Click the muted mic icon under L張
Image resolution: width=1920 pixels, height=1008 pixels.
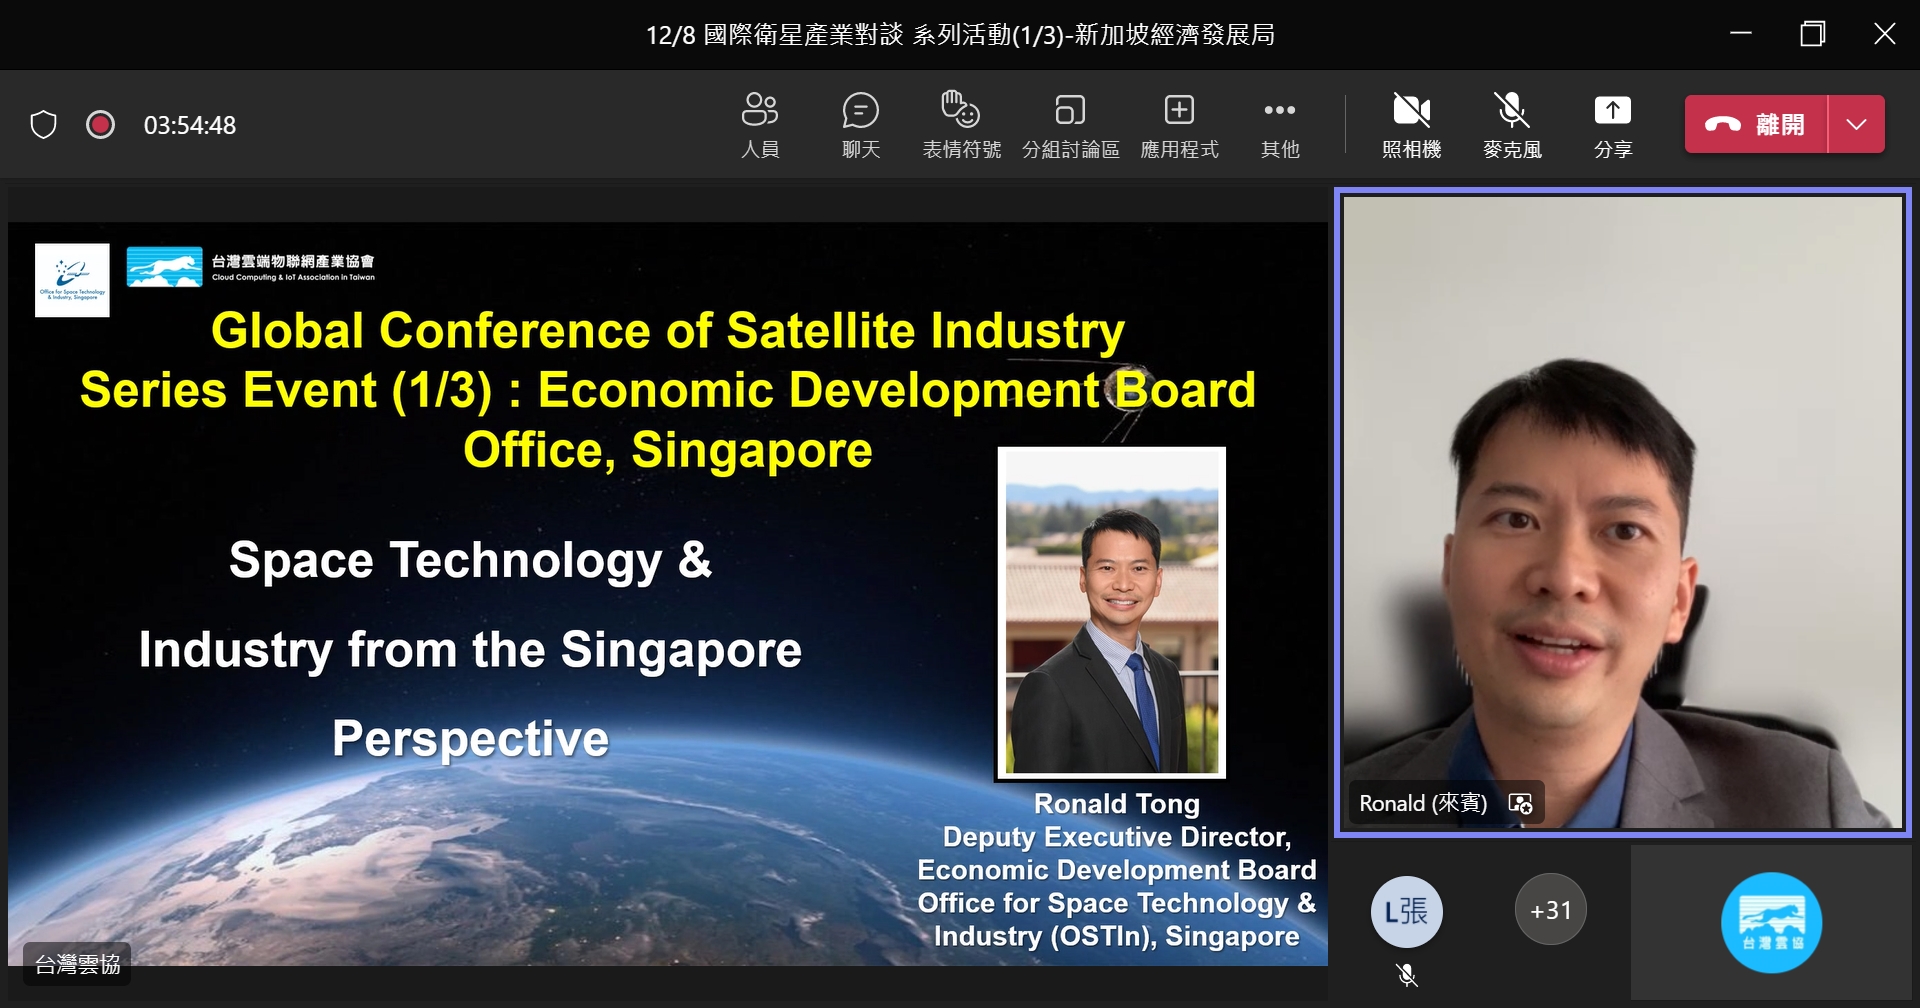pyautogui.click(x=1407, y=975)
